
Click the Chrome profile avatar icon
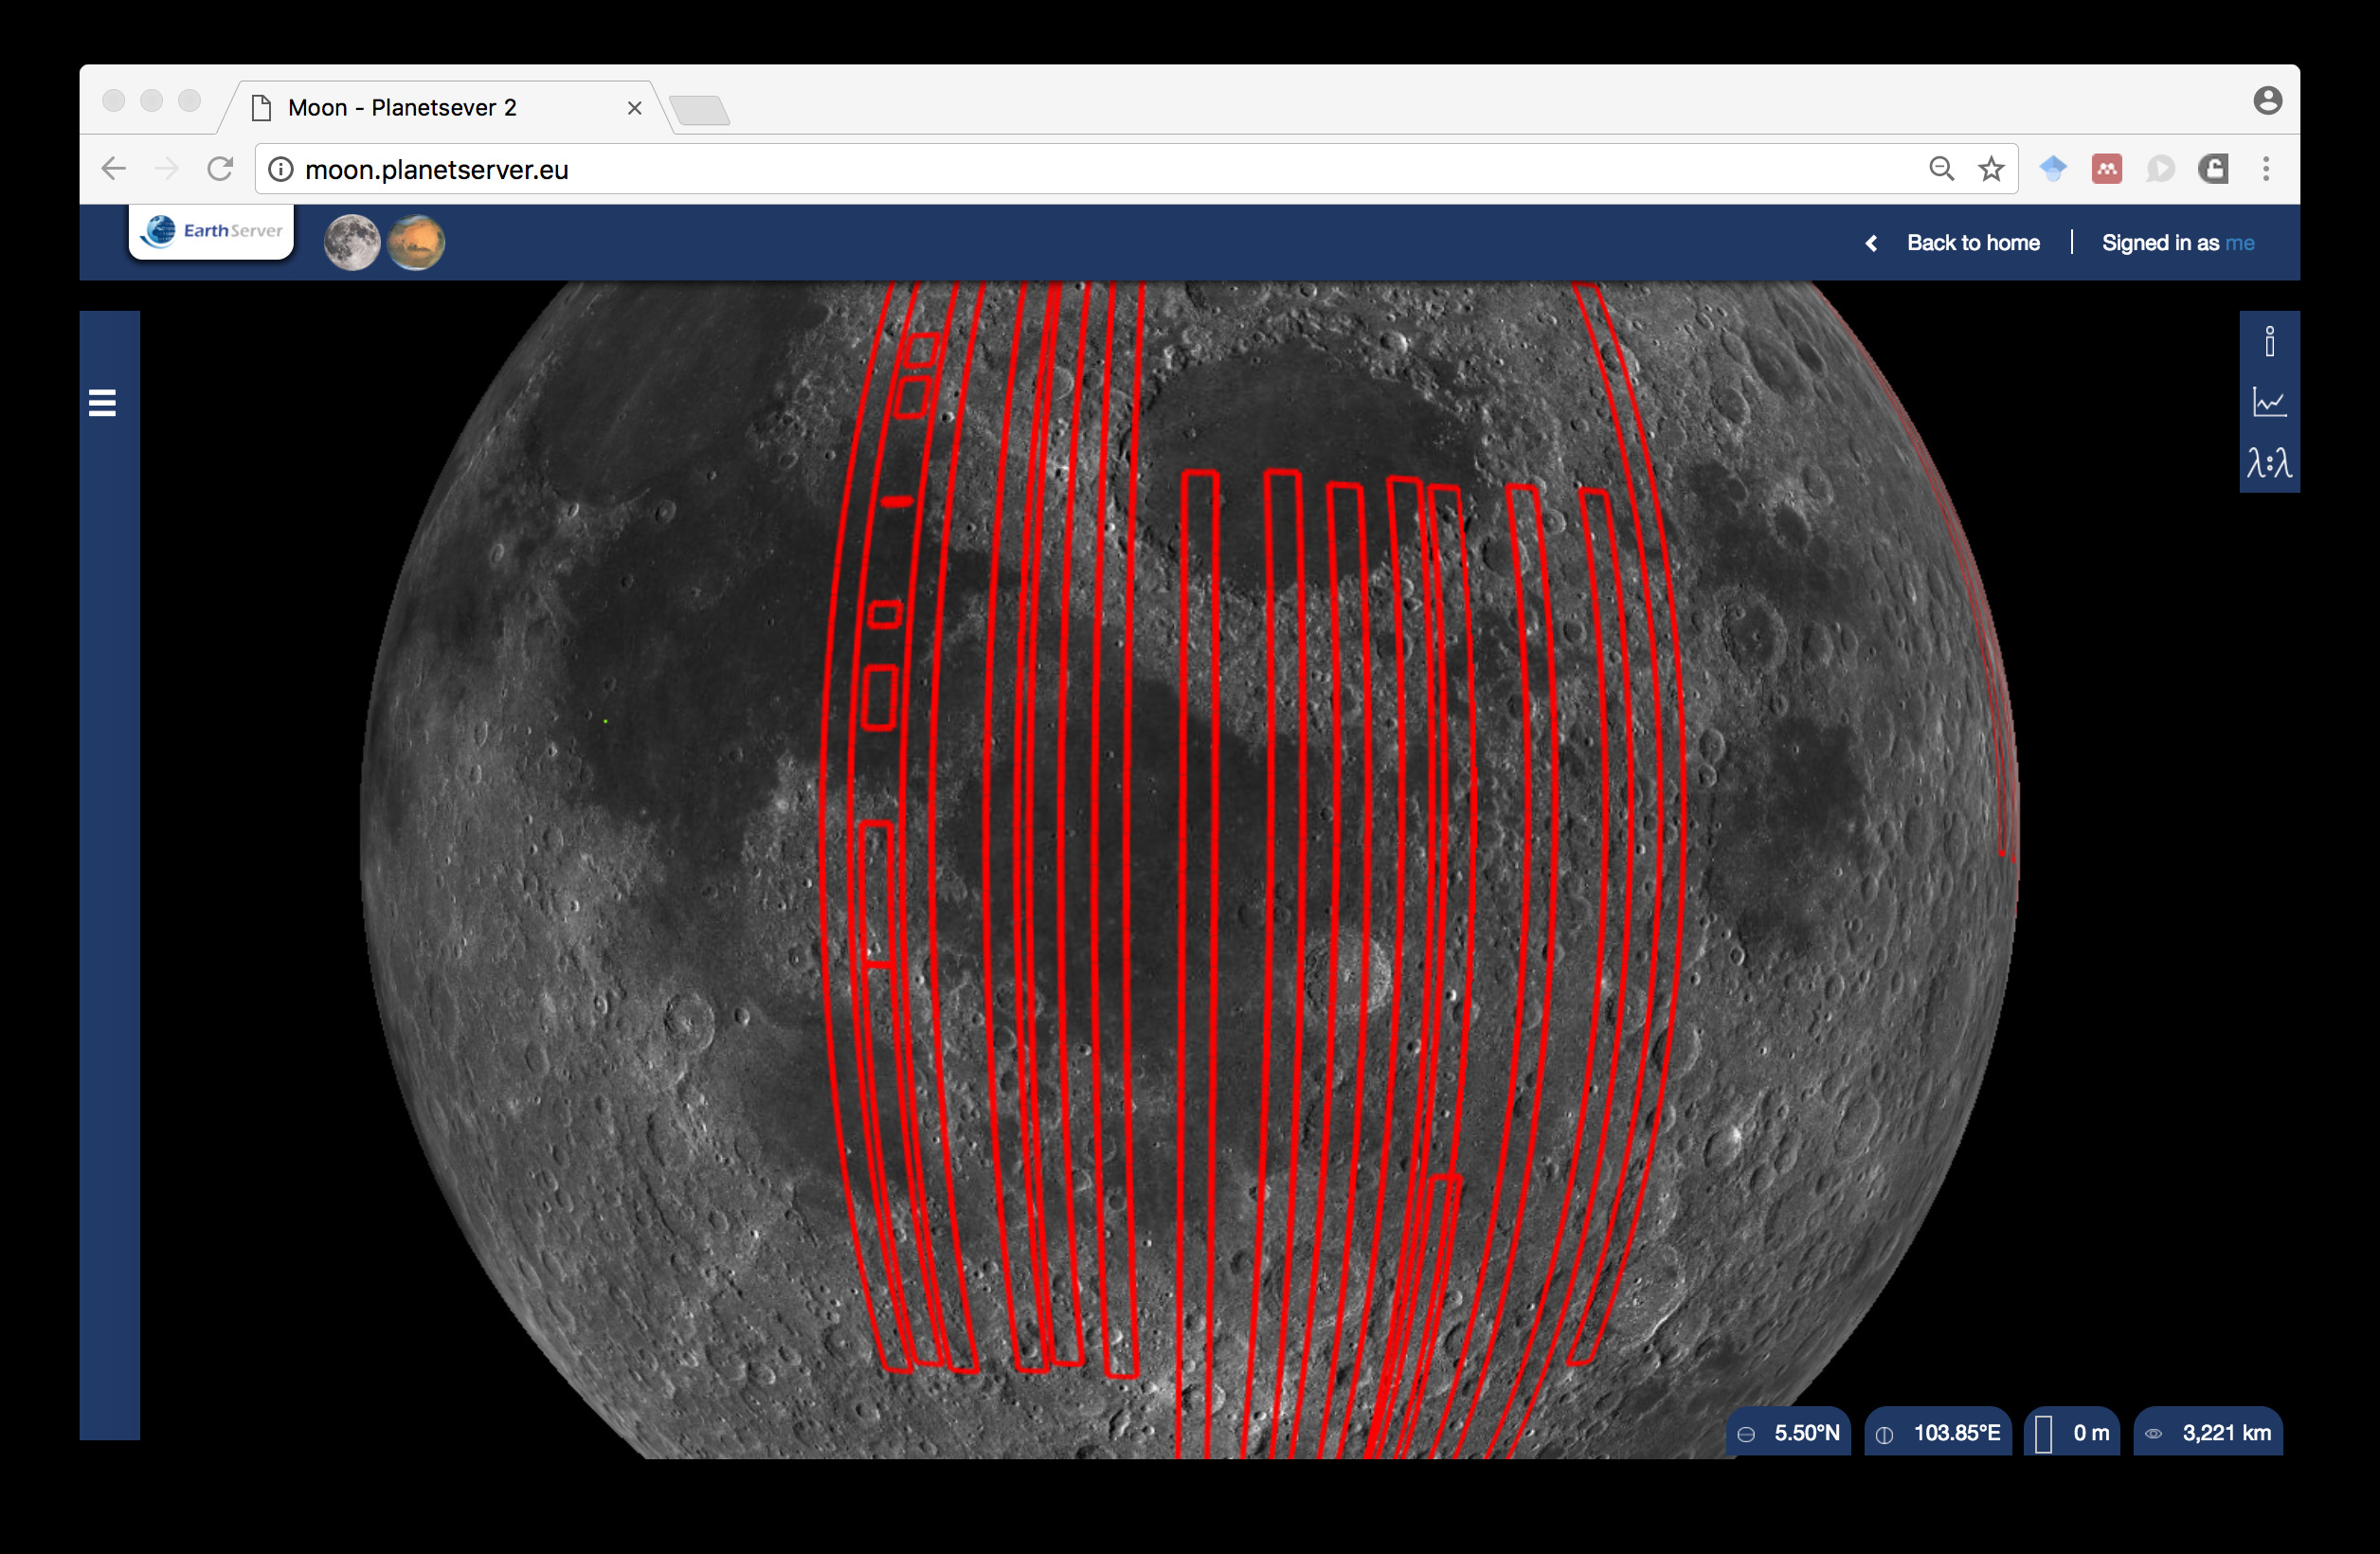click(2267, 101)
